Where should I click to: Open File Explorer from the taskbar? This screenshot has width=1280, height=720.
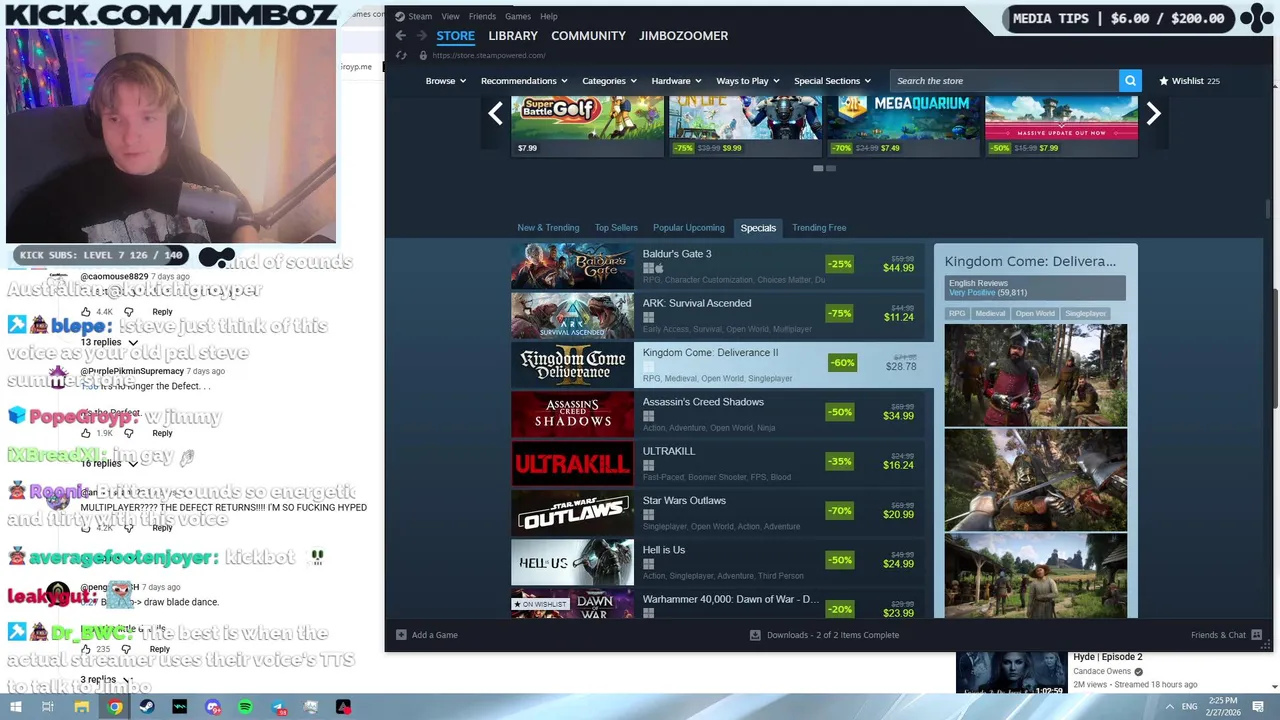click(x=82, y=707)
